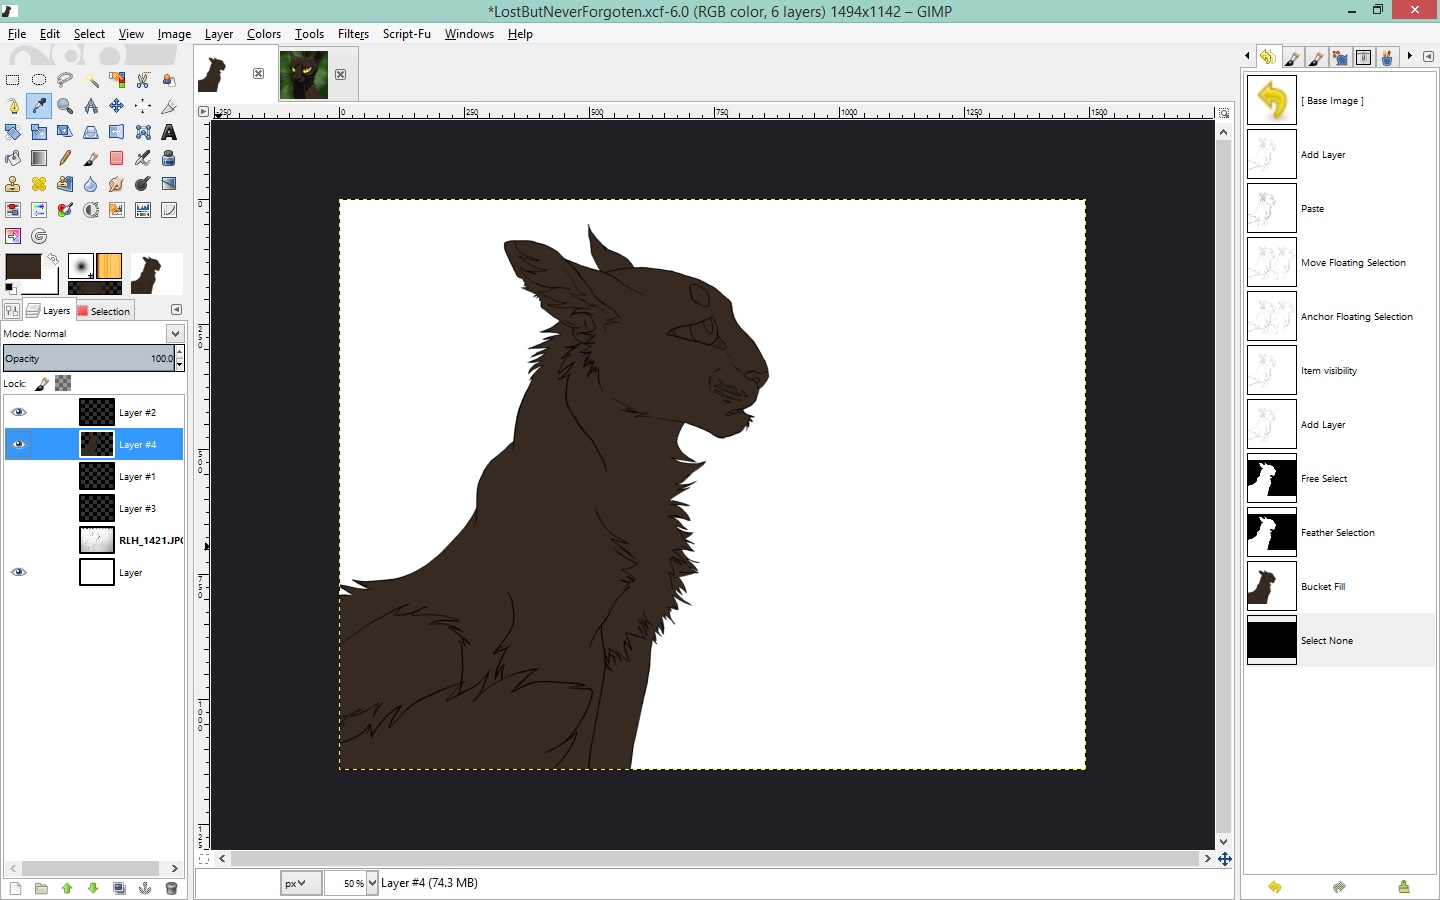Click the redo arrow in Undo History footer

1339,887
